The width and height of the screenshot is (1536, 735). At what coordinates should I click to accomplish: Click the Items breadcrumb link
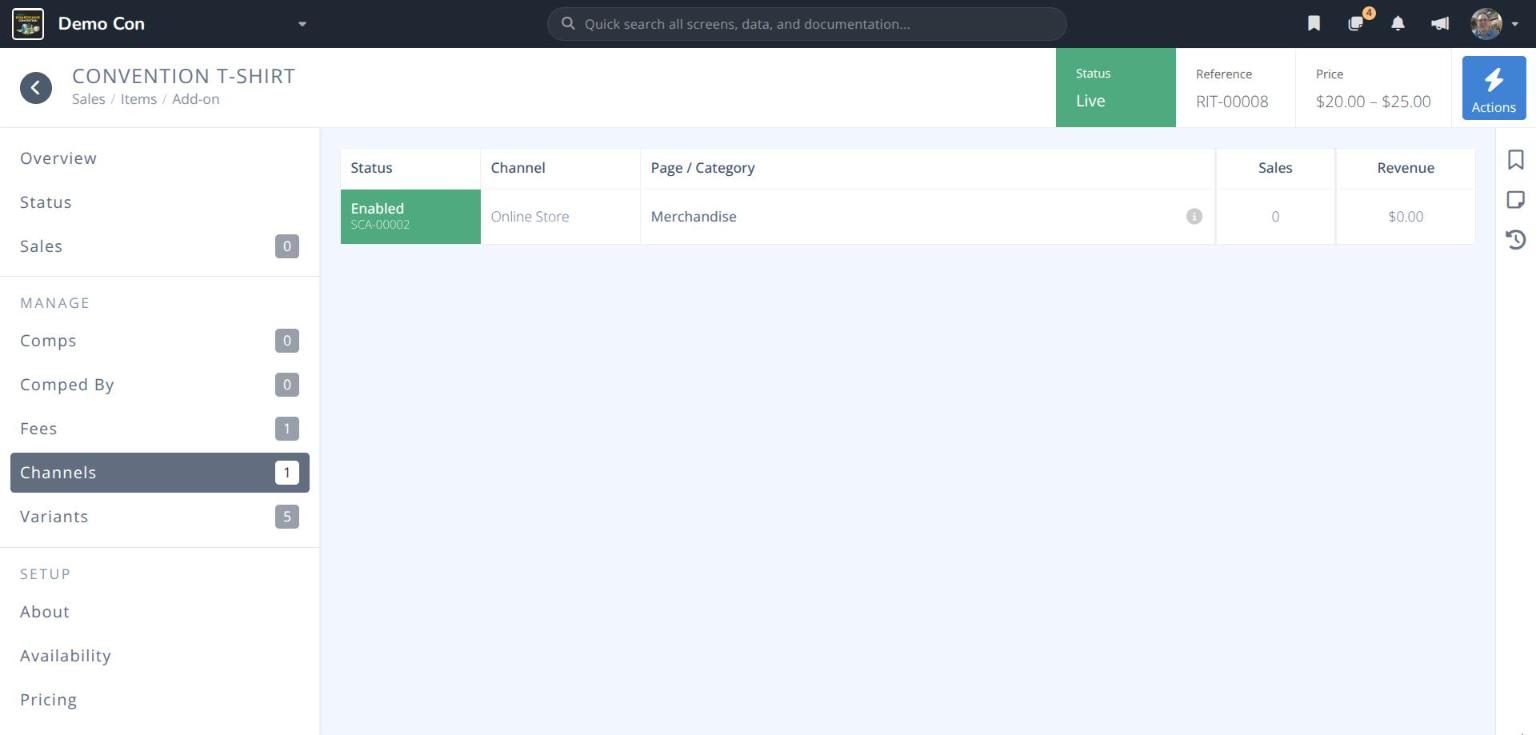coord(138,99)
